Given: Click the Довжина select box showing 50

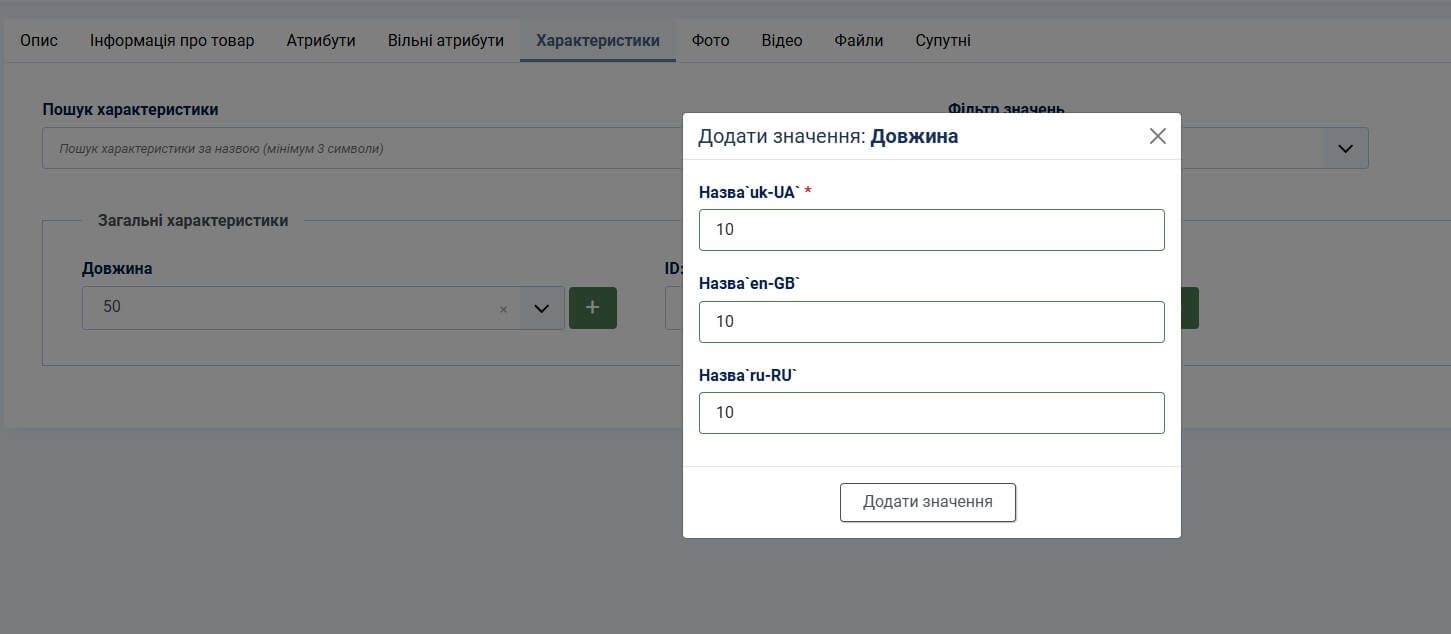Looking at the screenshot, I should pyautogui.click(x=290, y=308).
